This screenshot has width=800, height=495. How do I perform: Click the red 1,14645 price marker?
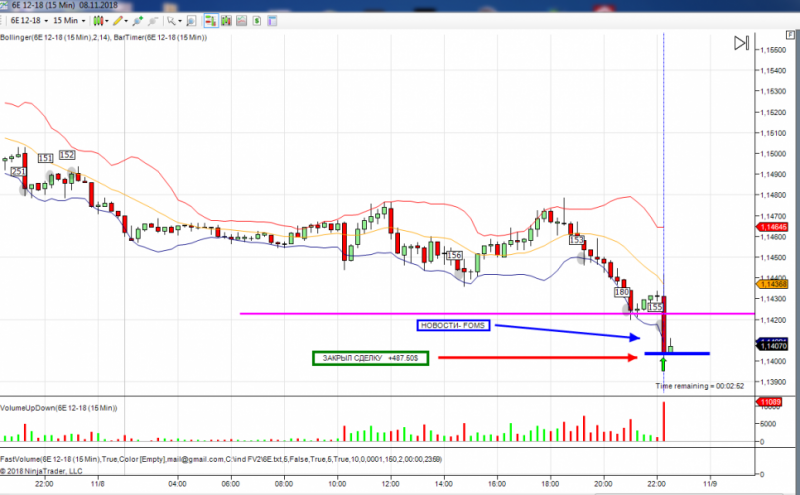[x=773, y=227]
